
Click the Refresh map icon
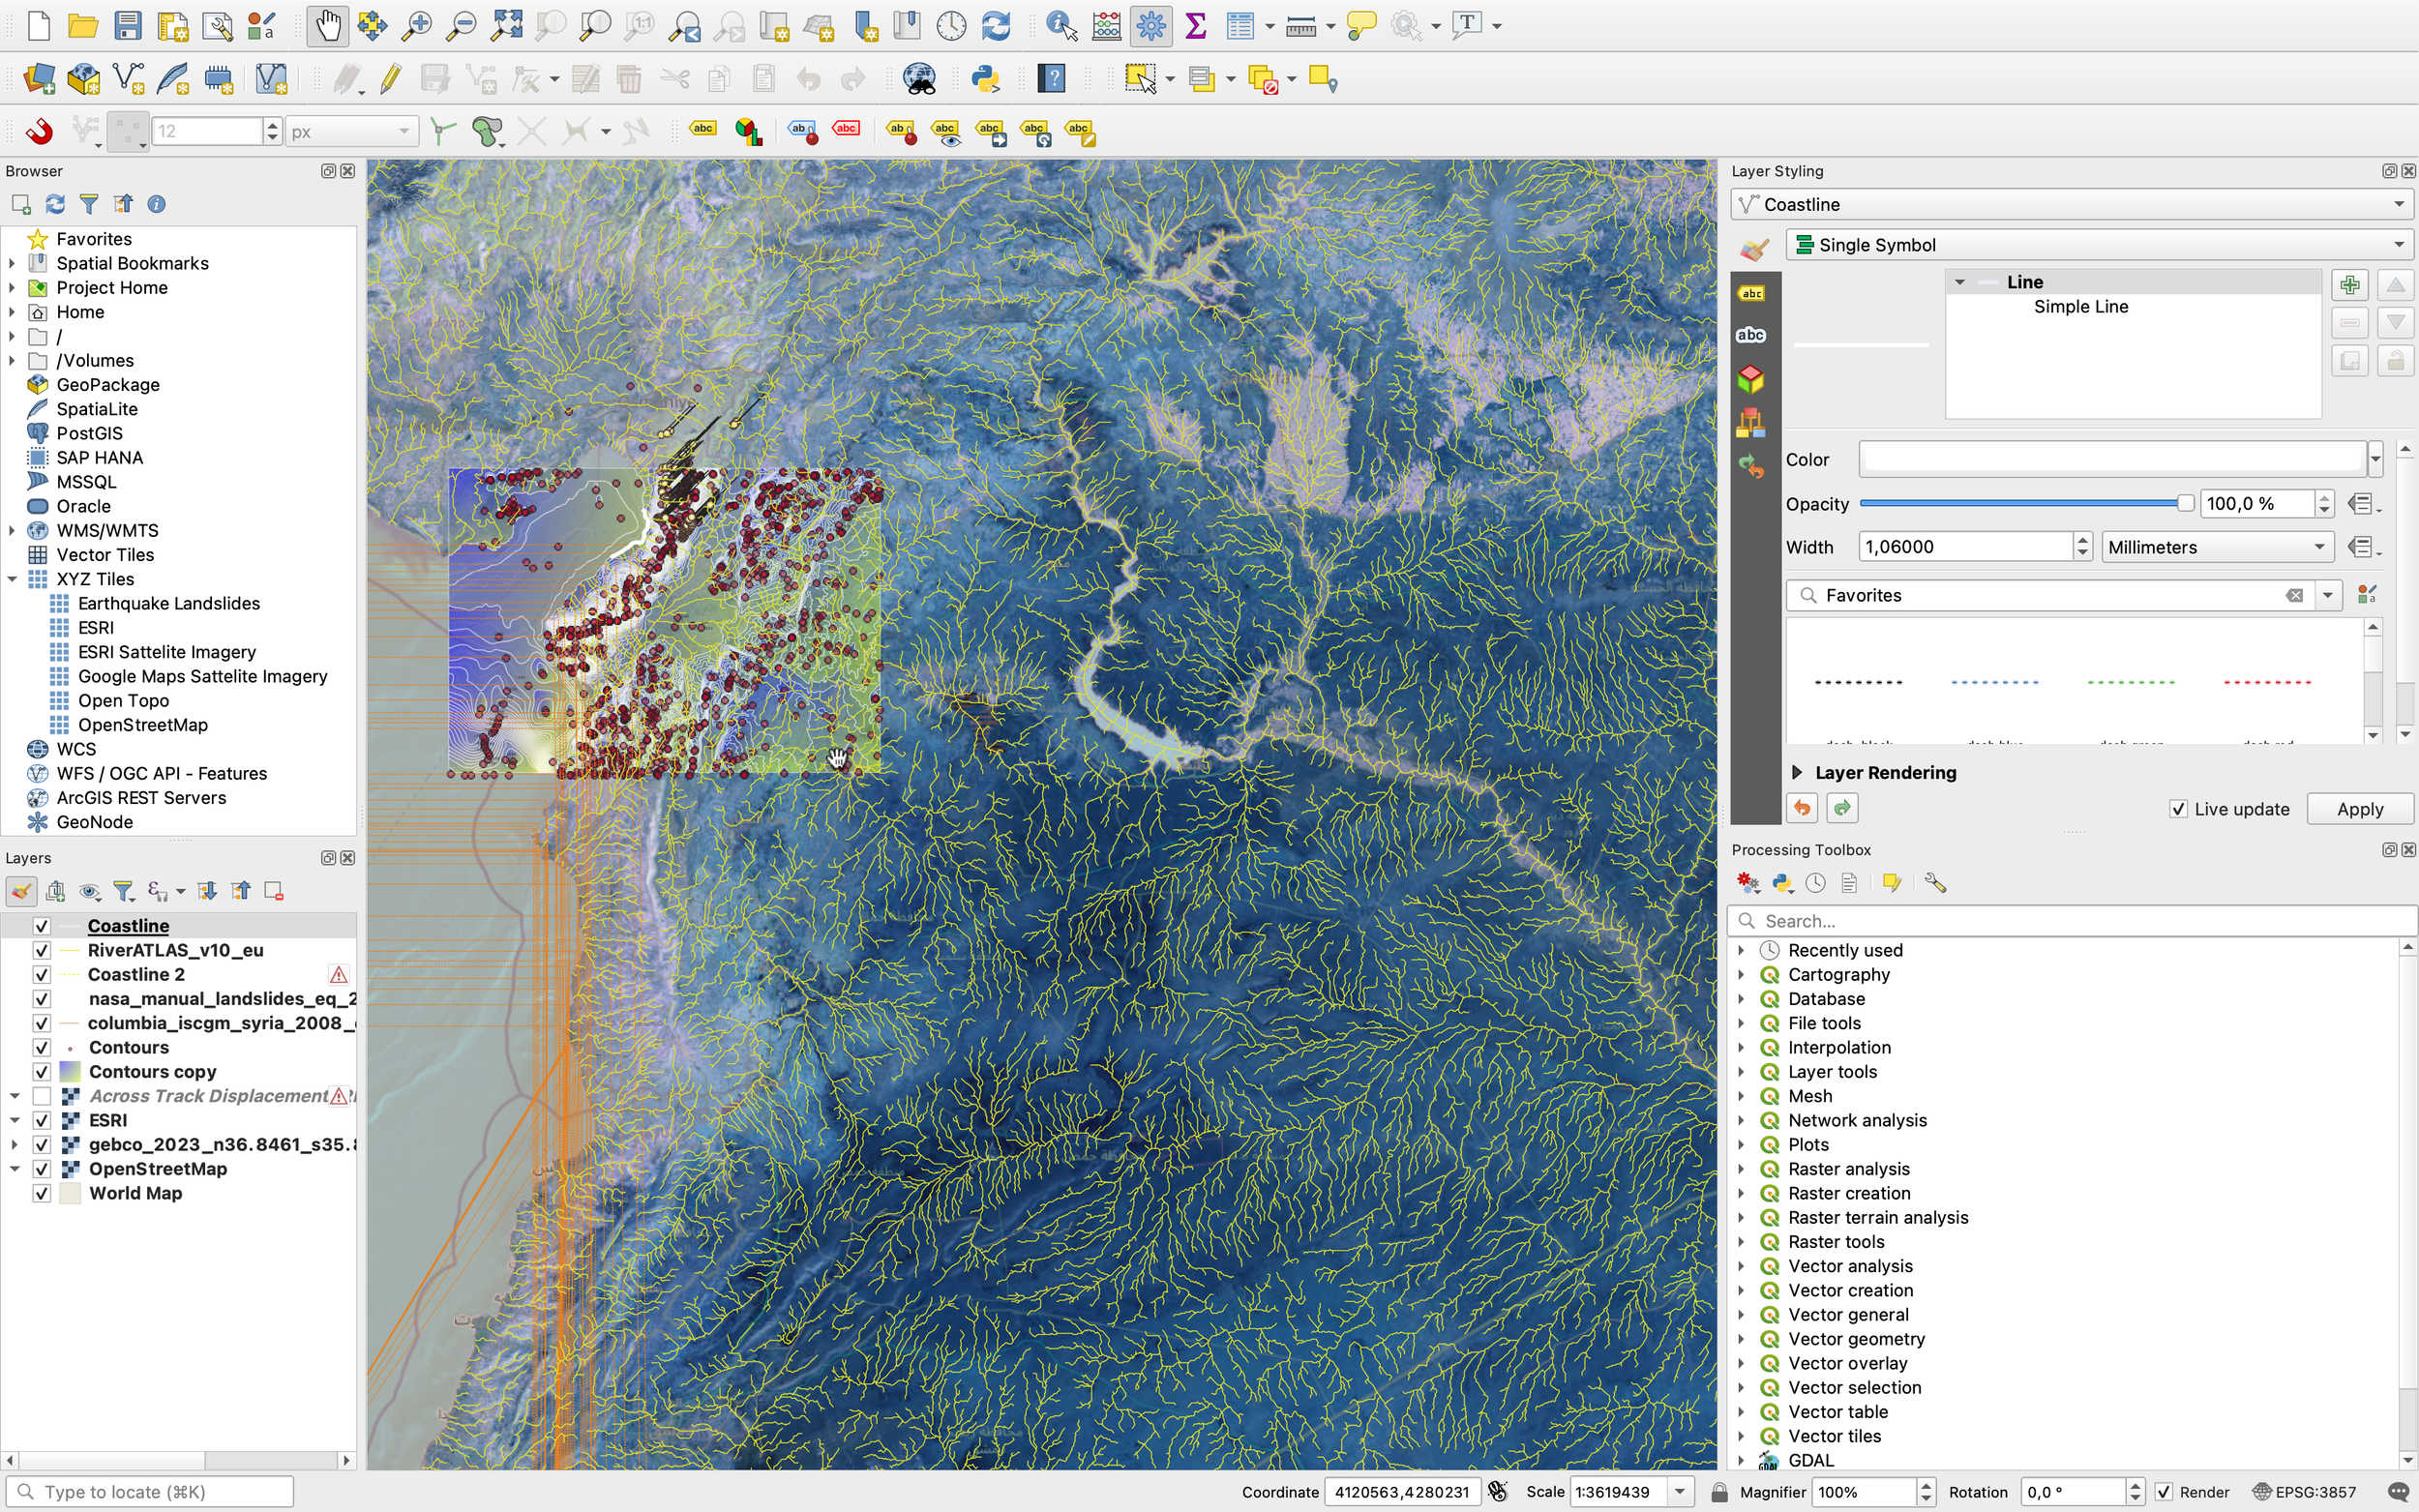[996, 25]
